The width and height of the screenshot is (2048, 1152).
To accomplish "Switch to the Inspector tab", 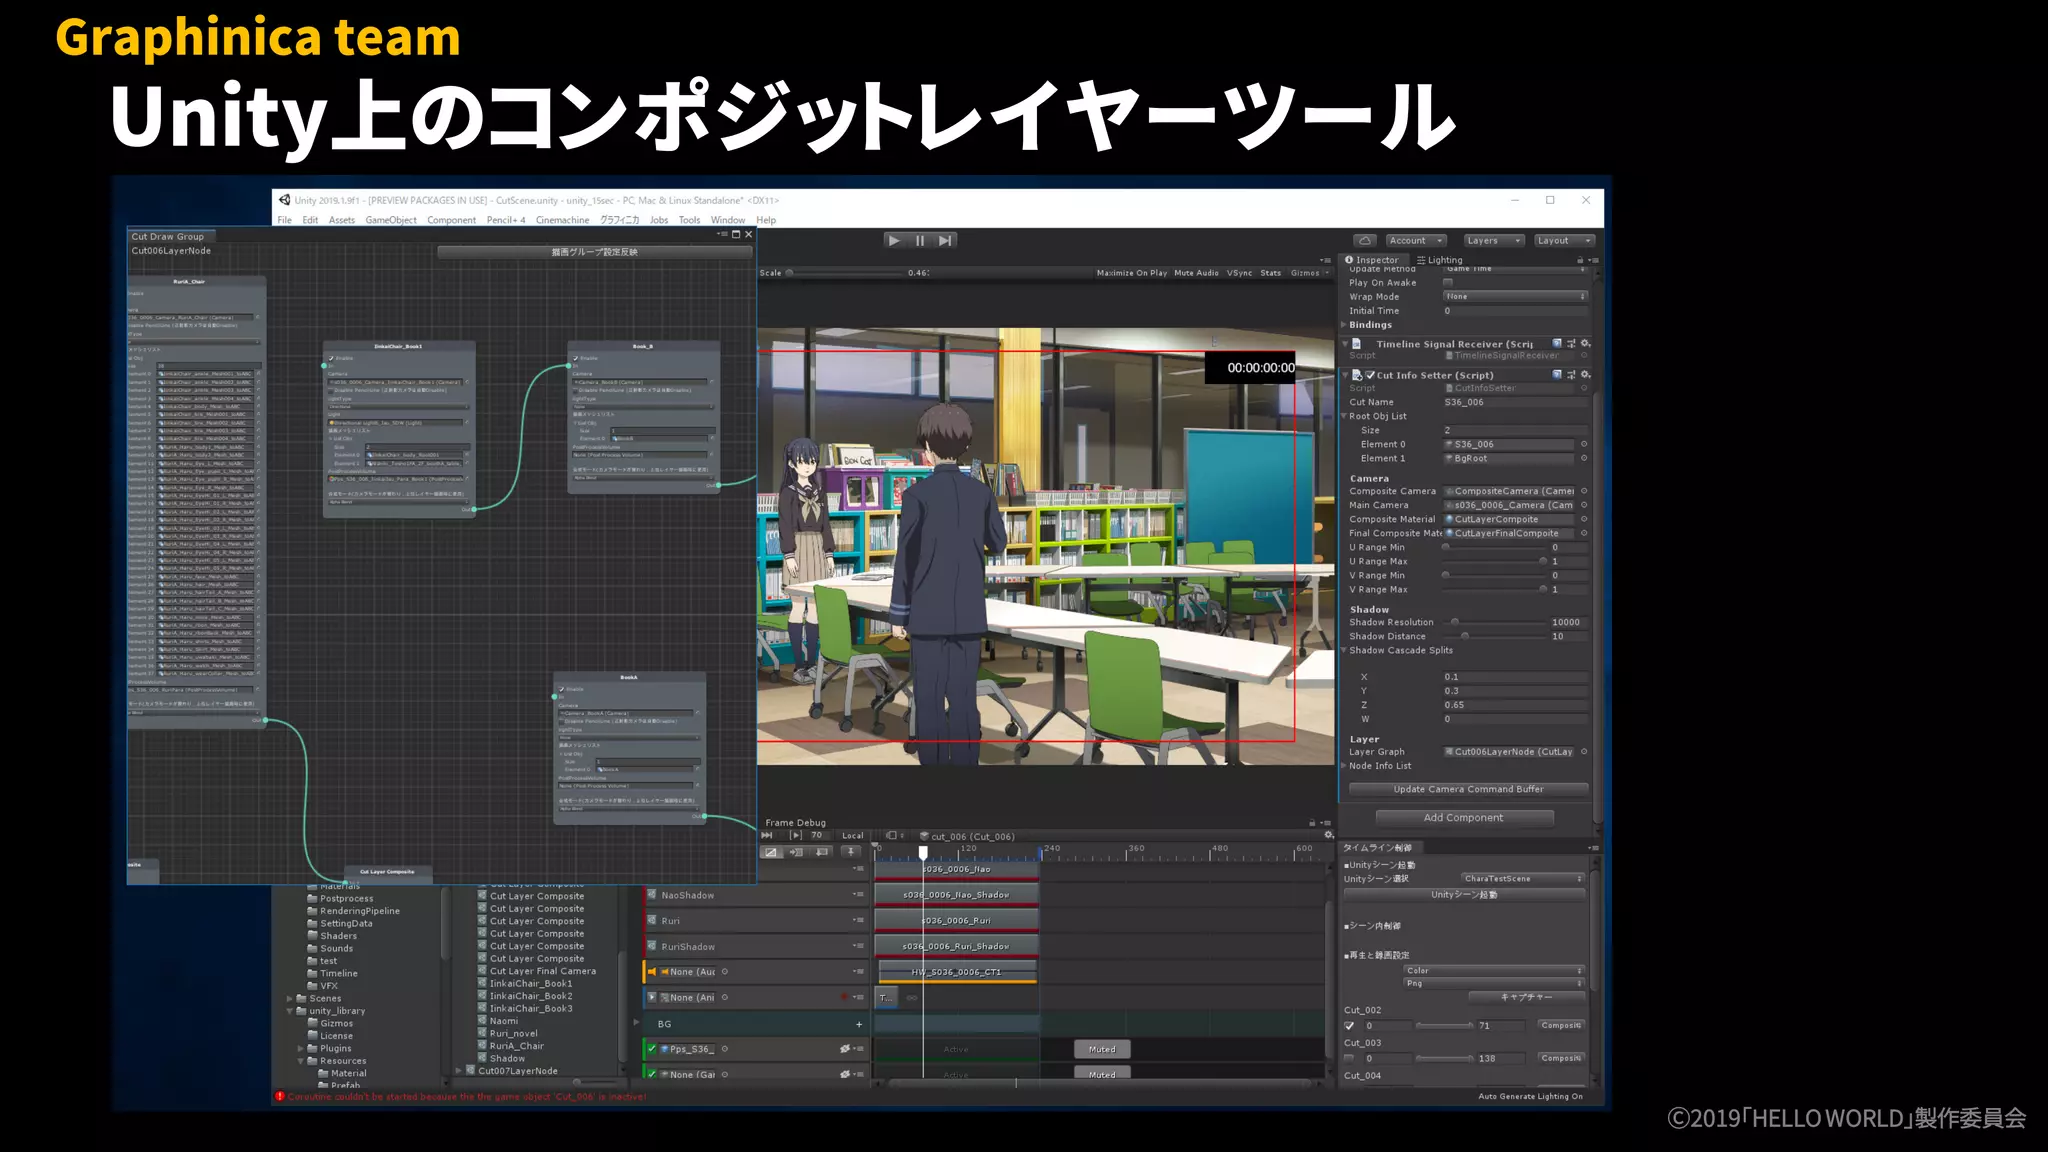I will pos(1372,260).
